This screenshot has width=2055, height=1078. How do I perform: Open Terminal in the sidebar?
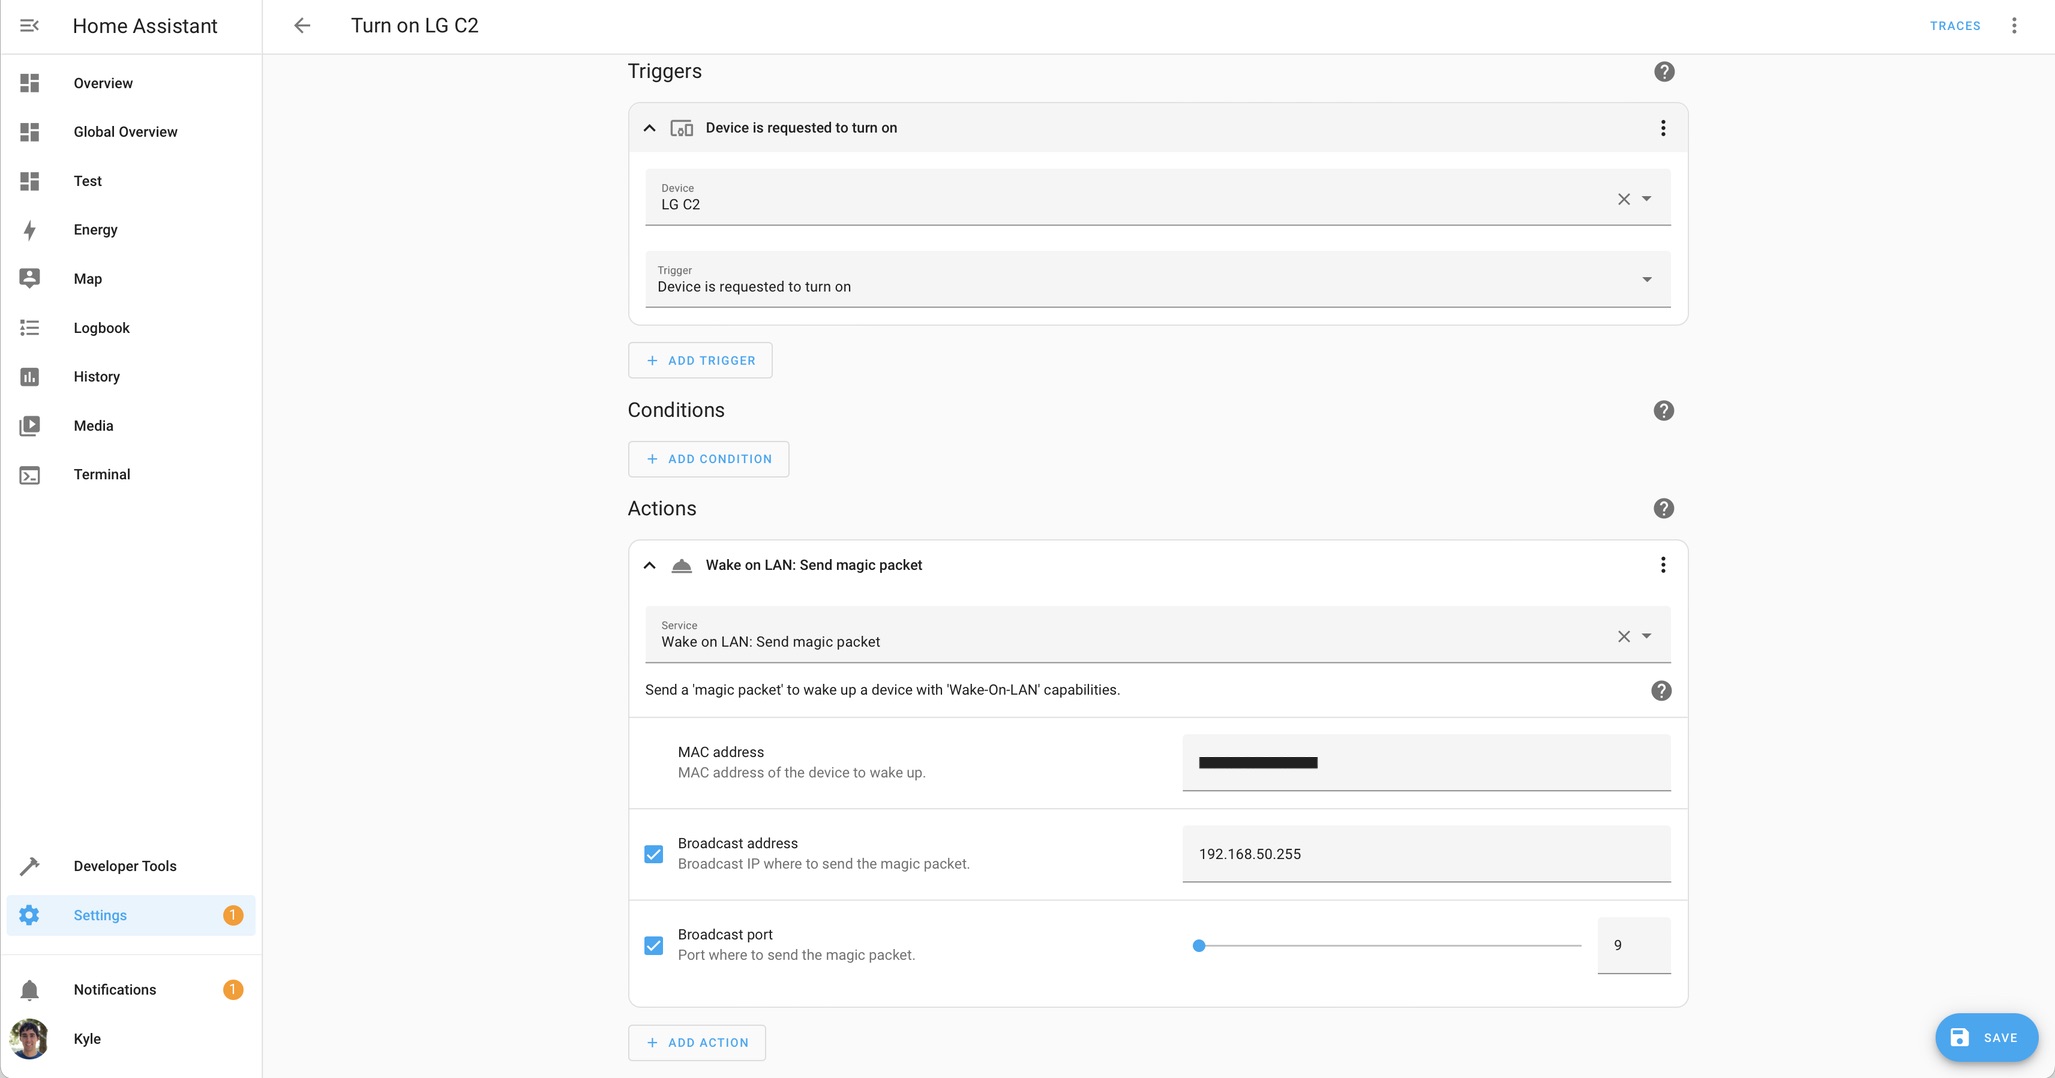coord(131,475)
